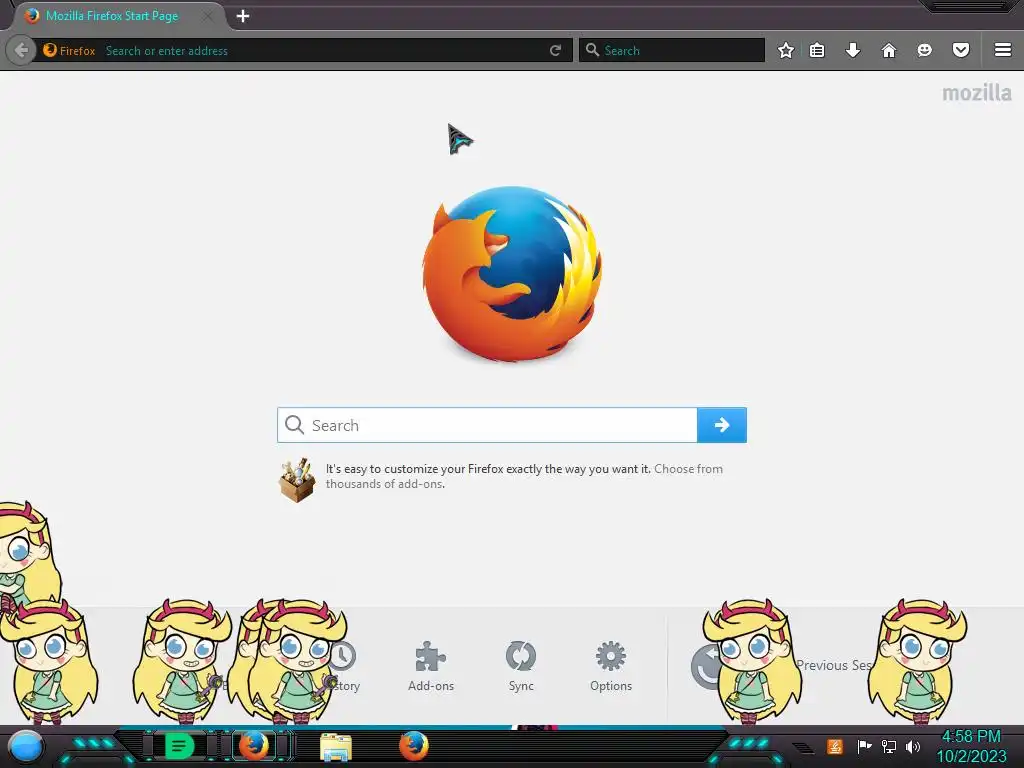
Task: Click the smiley face Hello icon
Action: pos(925,50)
